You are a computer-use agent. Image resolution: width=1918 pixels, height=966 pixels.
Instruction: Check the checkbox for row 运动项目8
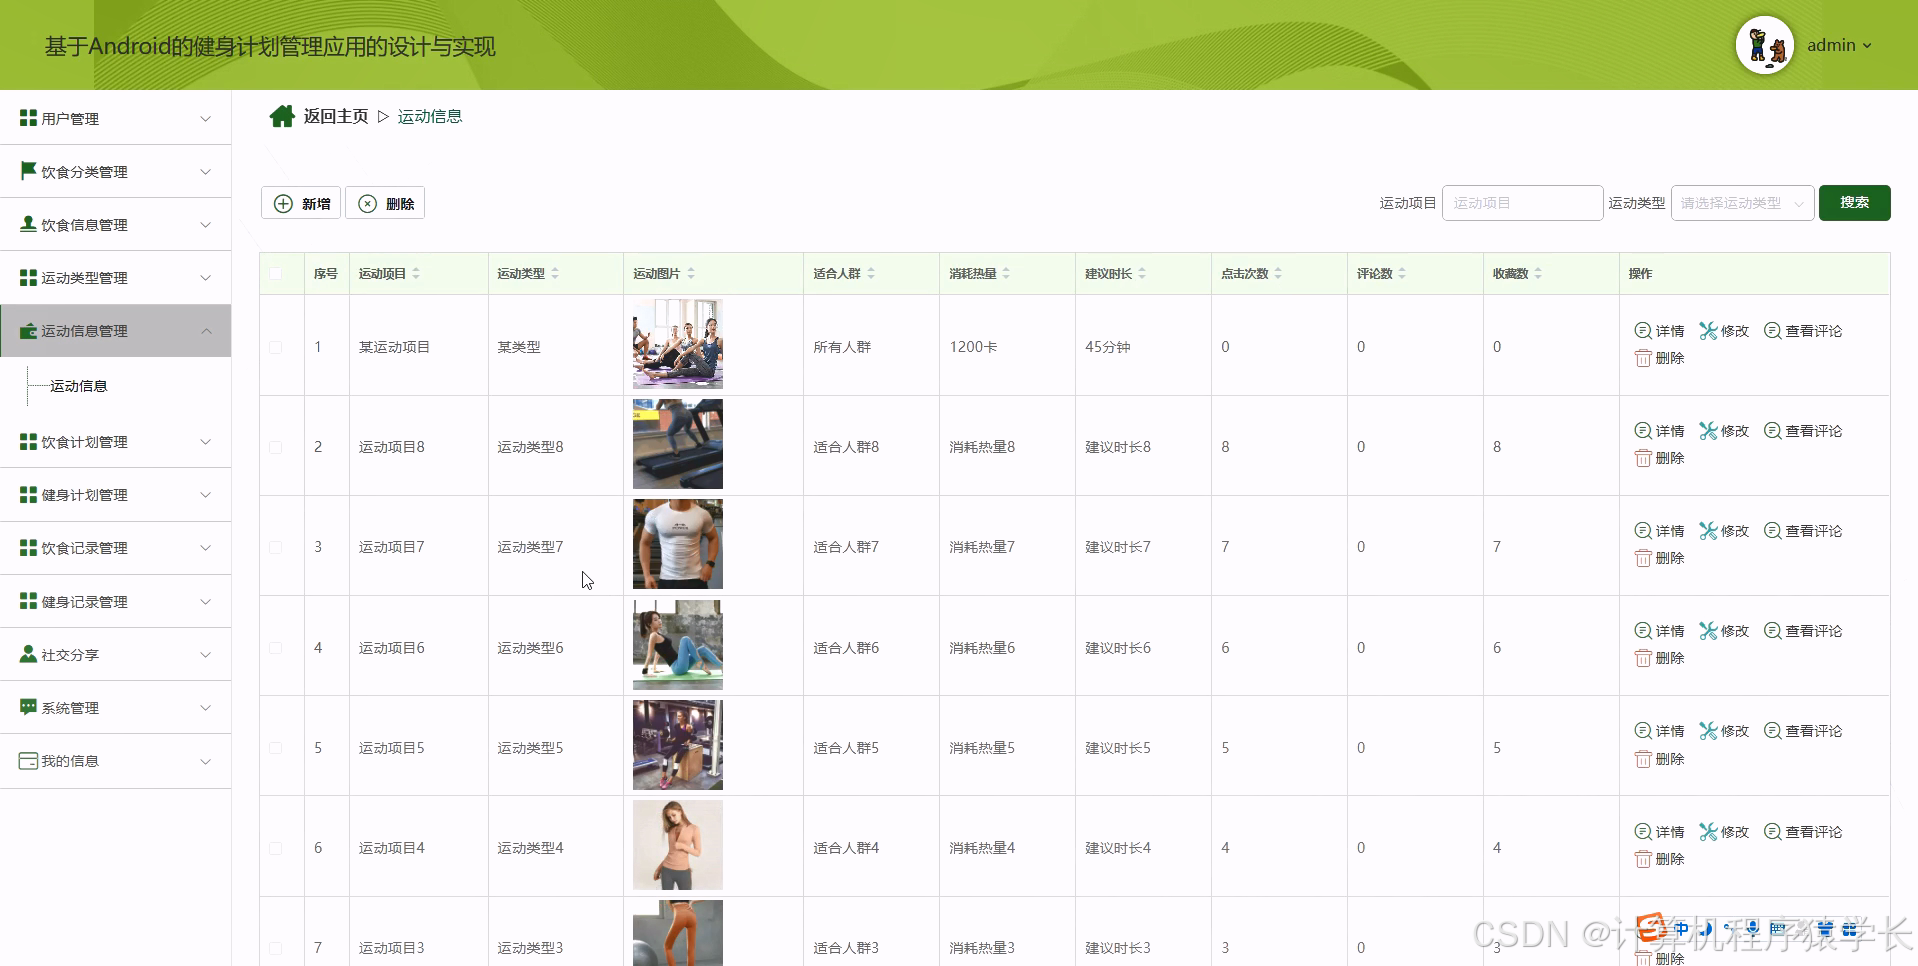pos(275,447)
